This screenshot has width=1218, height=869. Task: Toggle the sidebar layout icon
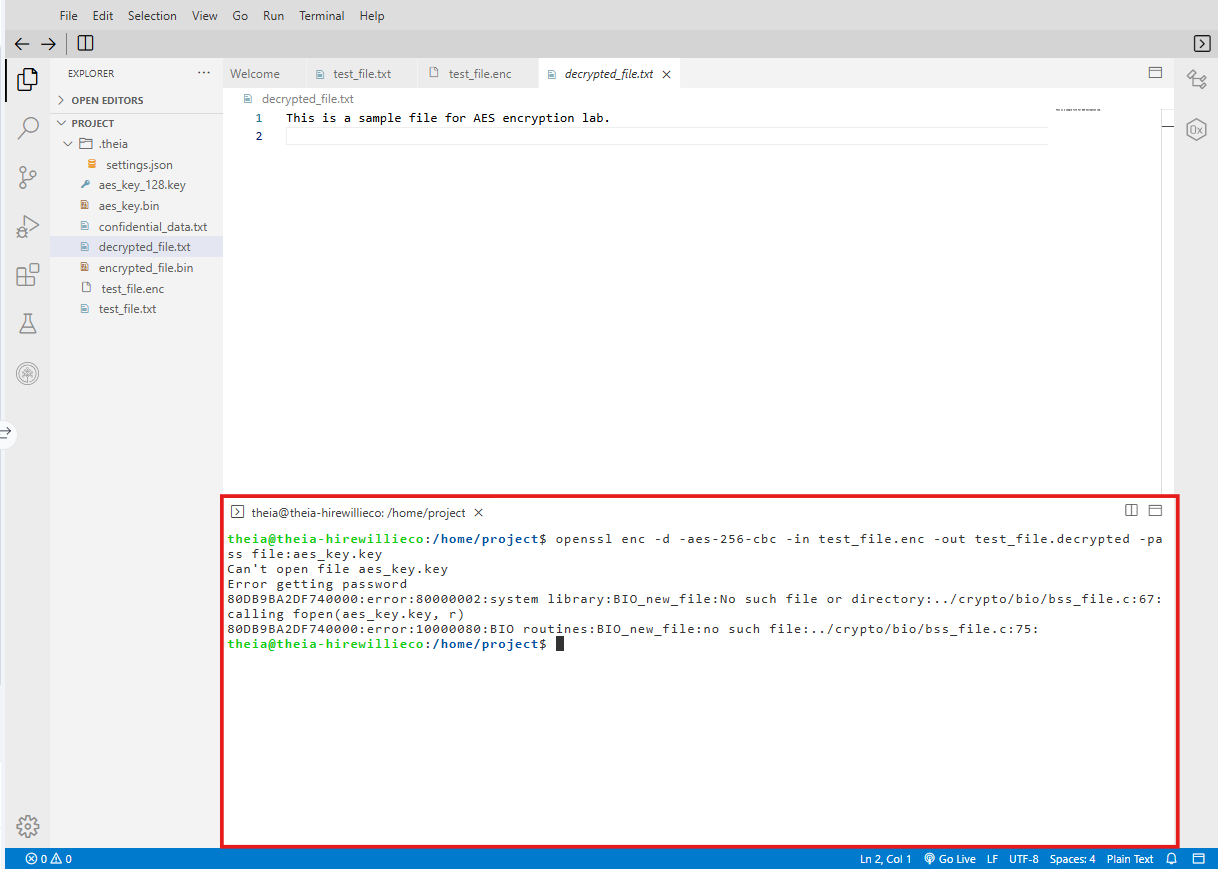point(85,43)
